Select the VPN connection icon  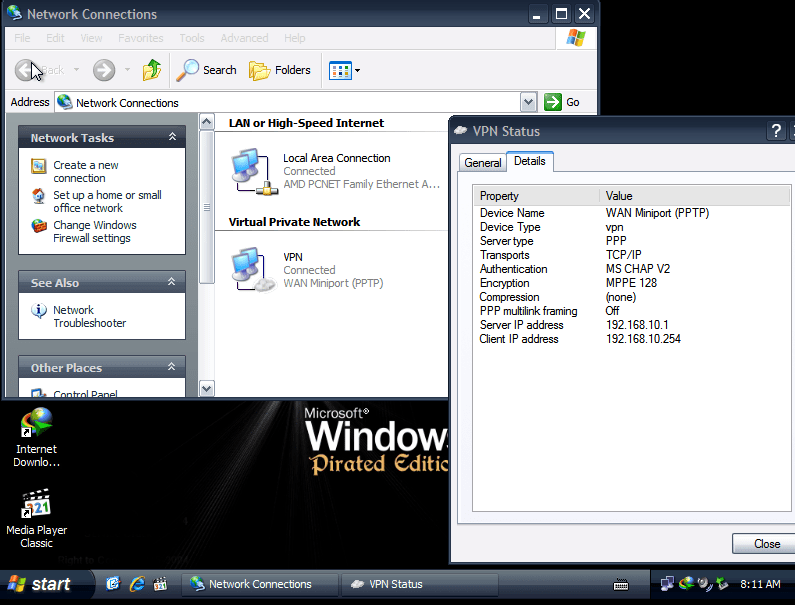254,270
